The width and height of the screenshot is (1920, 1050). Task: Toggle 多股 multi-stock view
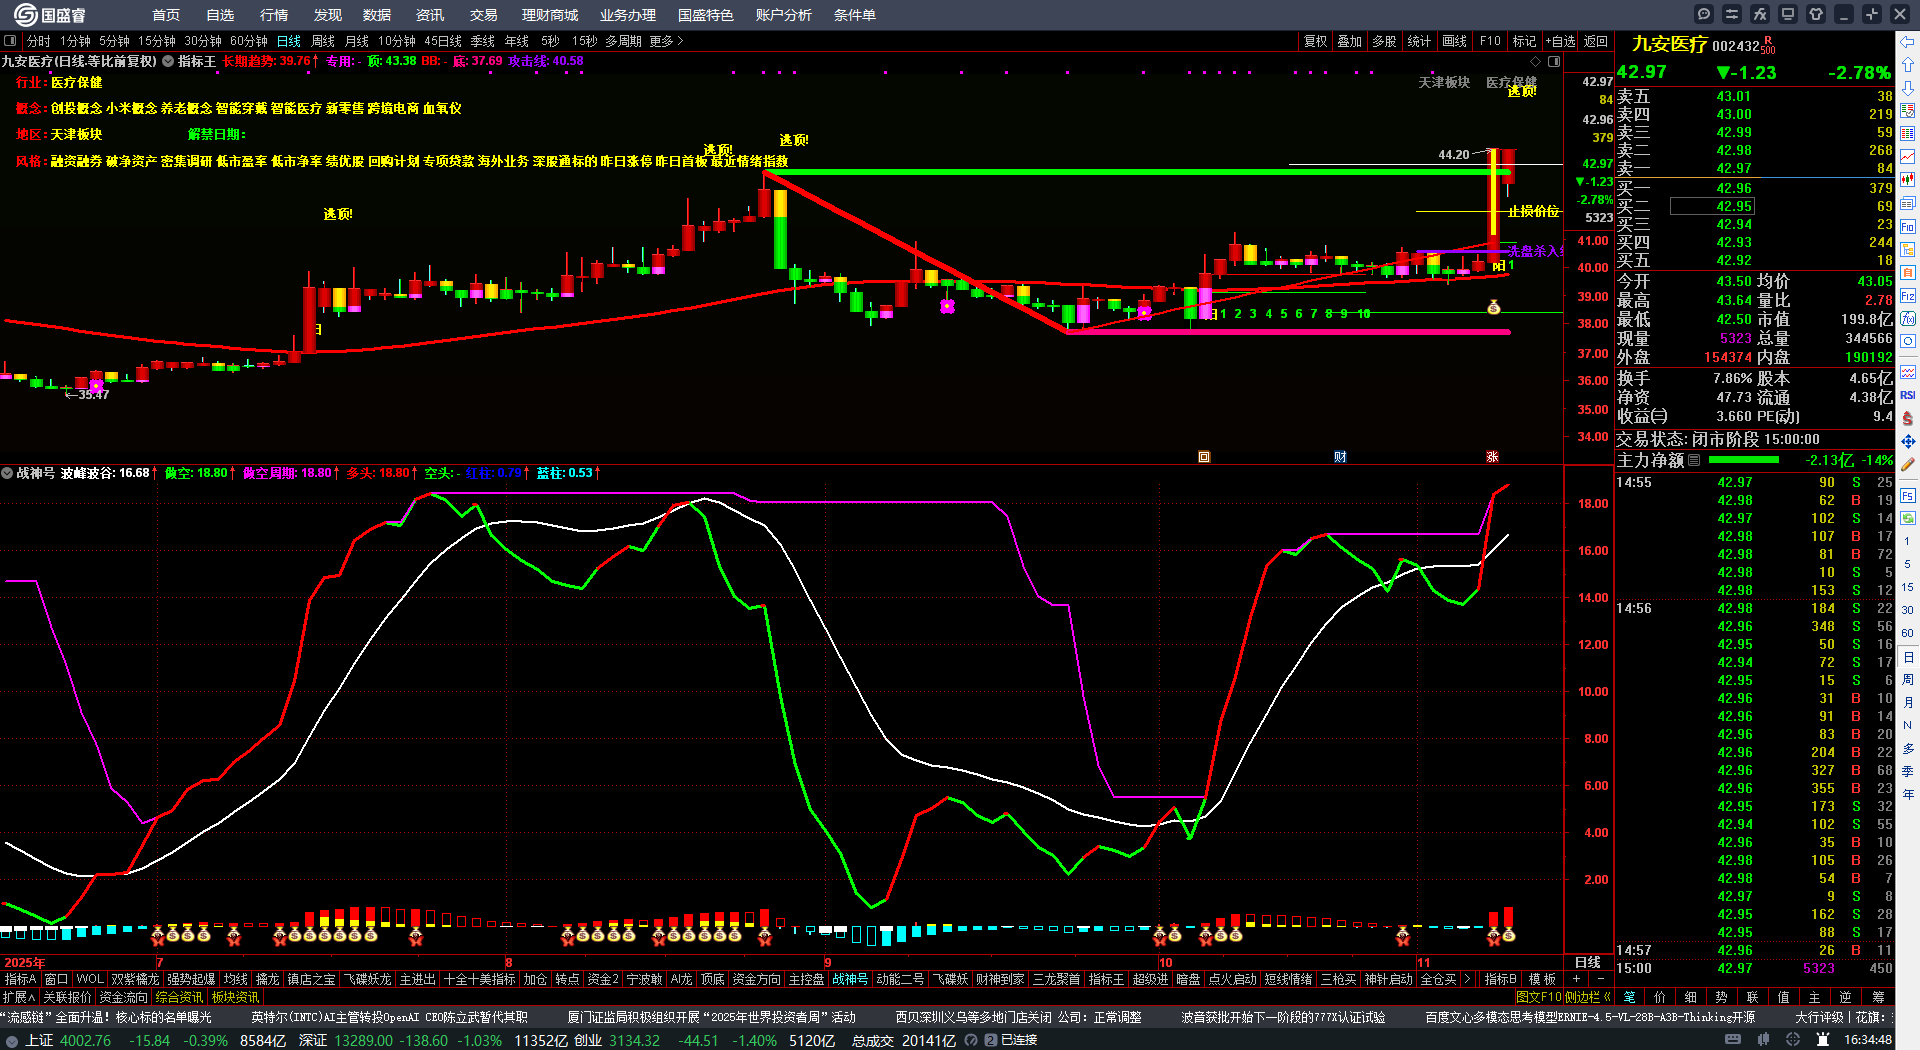[1384, 41]
